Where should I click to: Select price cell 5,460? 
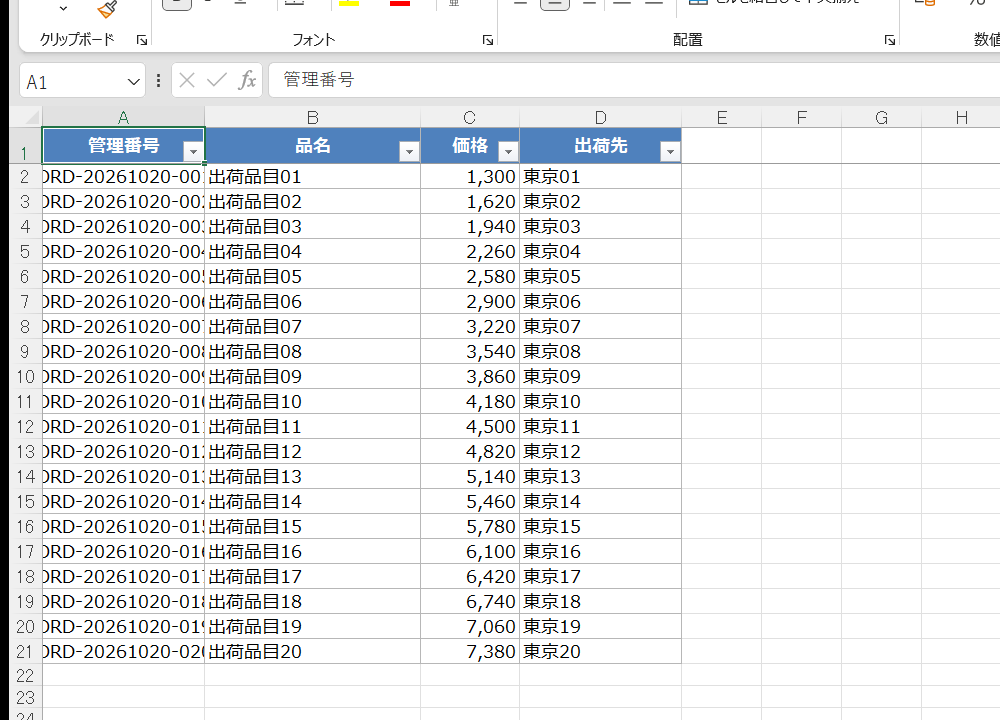[x=470, y=502]
